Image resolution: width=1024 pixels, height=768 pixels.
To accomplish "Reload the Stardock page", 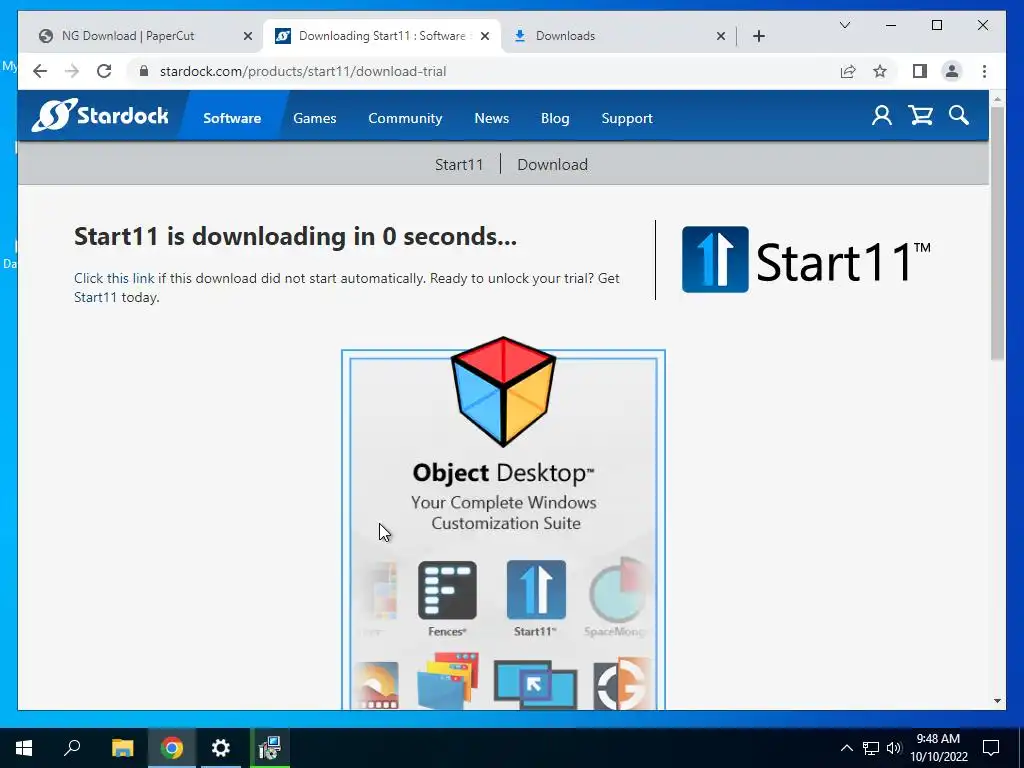I will (104, 71).
